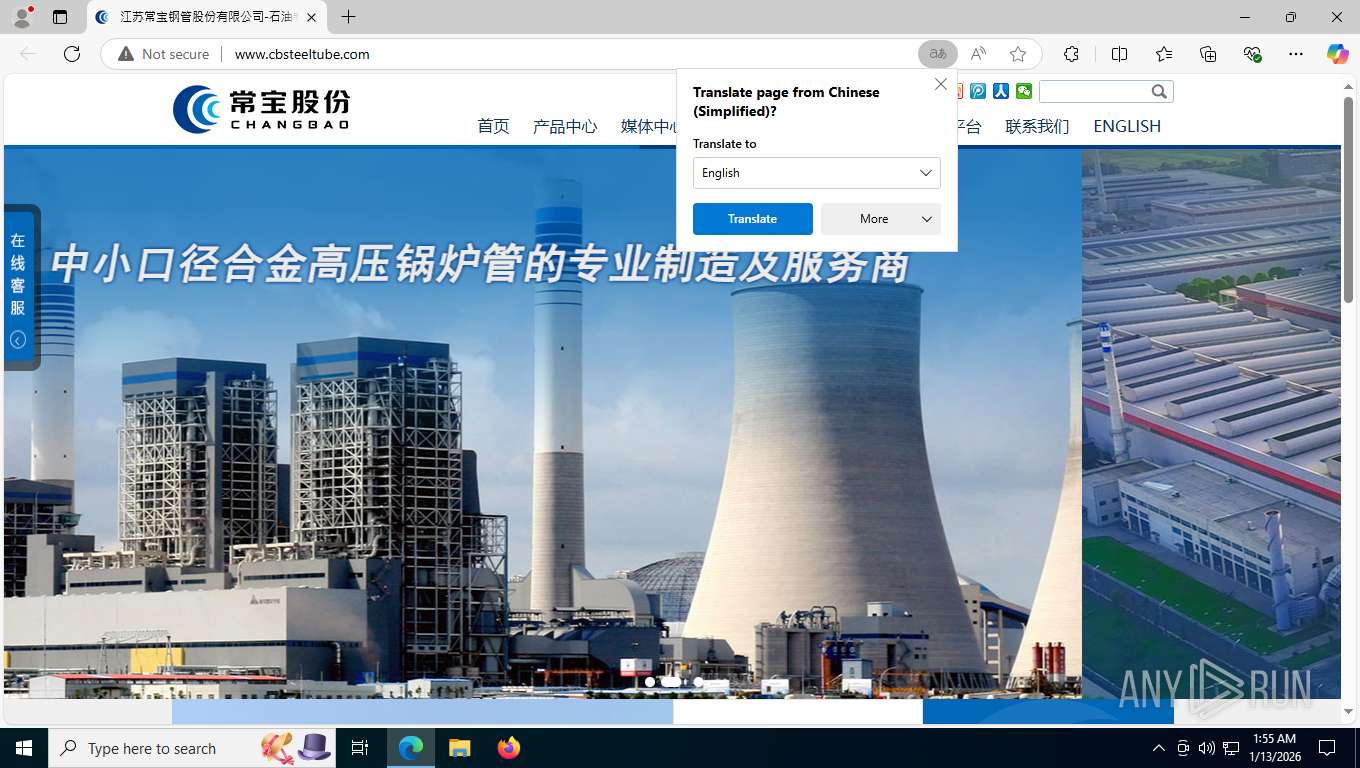
Task: Open 媒体中心 menu
Action: (x=649, y=126)
